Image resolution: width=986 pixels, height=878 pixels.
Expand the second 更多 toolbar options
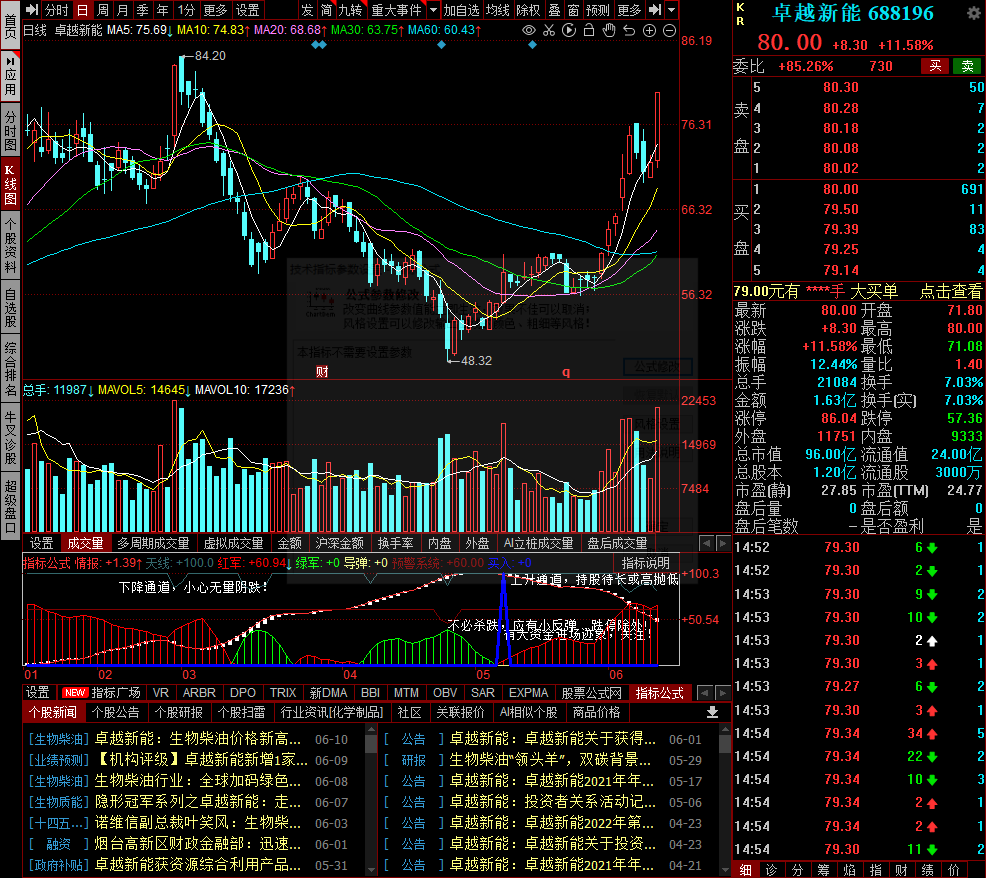click(629, 9)
